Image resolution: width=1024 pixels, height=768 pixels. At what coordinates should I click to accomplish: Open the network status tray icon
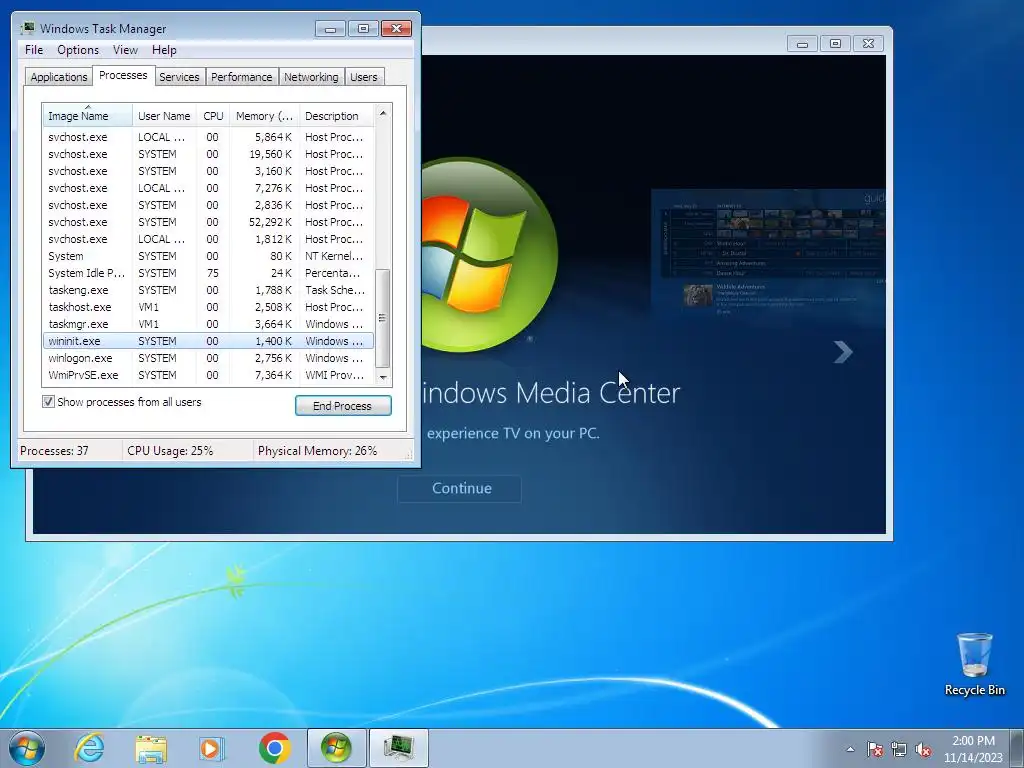899,750
